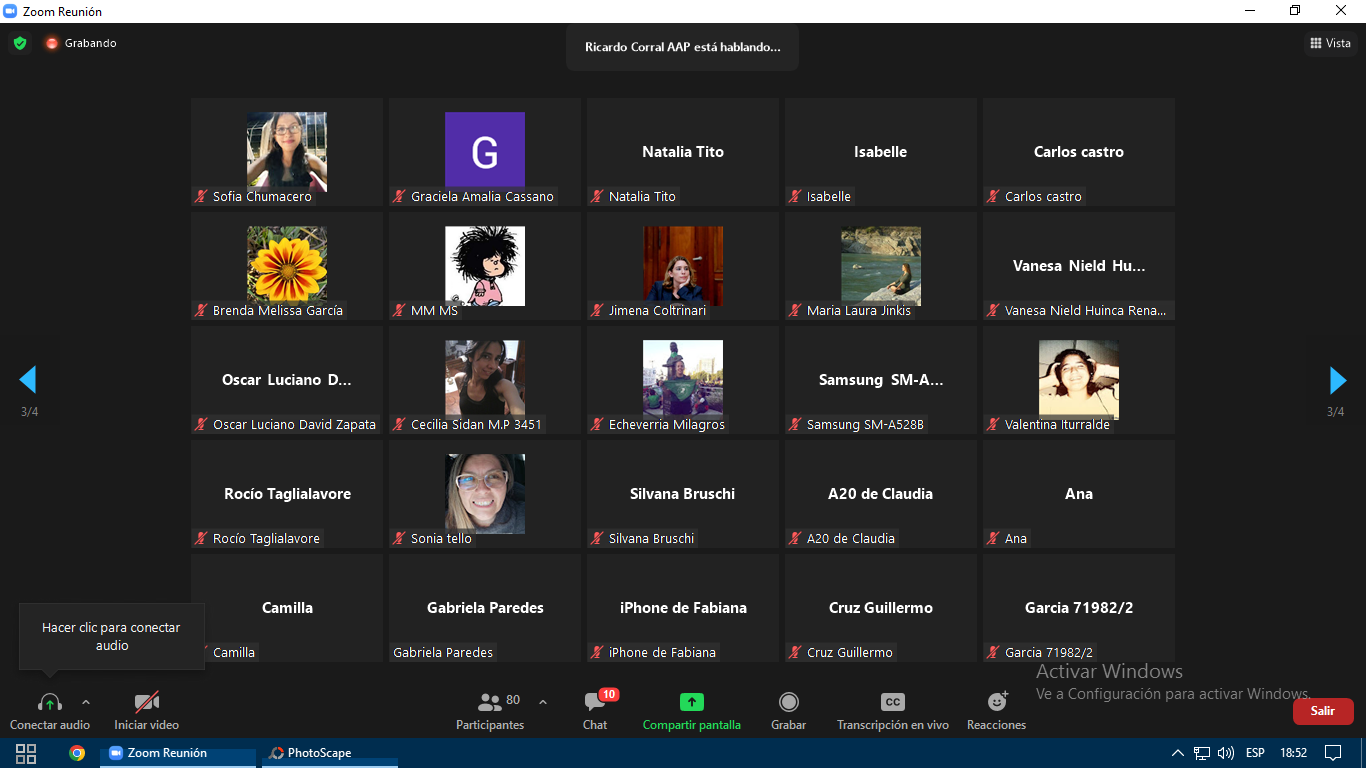This screenshot has width=1366, height=768.
Task: Open Windows notification center icon
Action: click(1333, 753)
